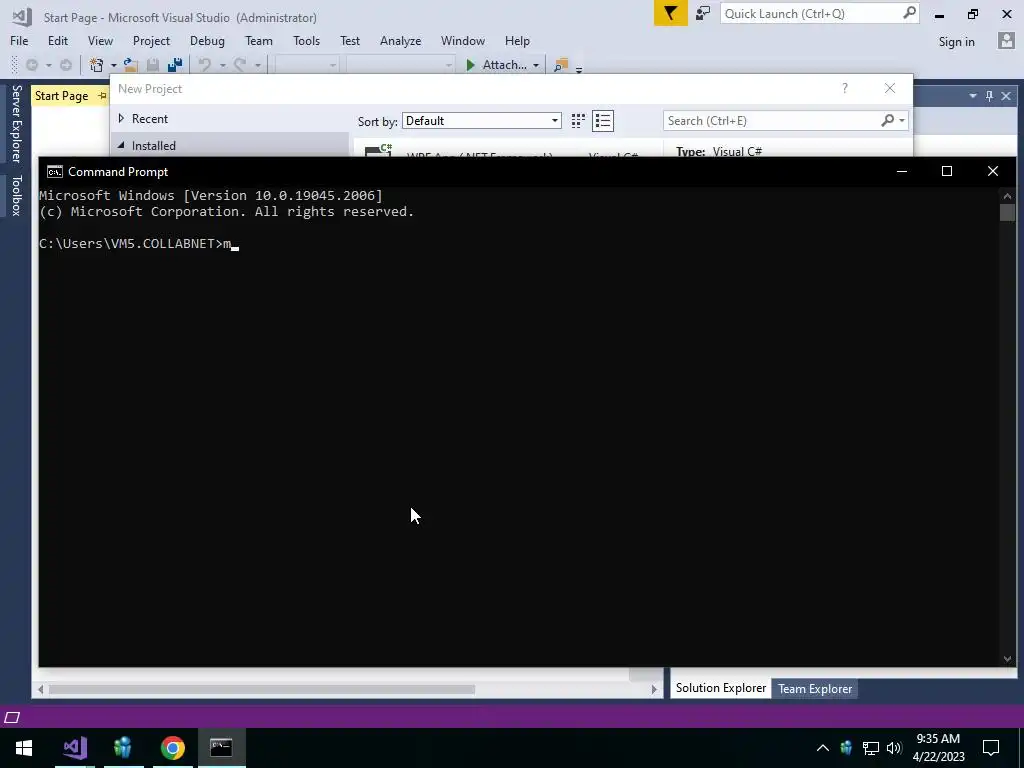Open the search options dropdown in New Project search

[x=902, y=120]
